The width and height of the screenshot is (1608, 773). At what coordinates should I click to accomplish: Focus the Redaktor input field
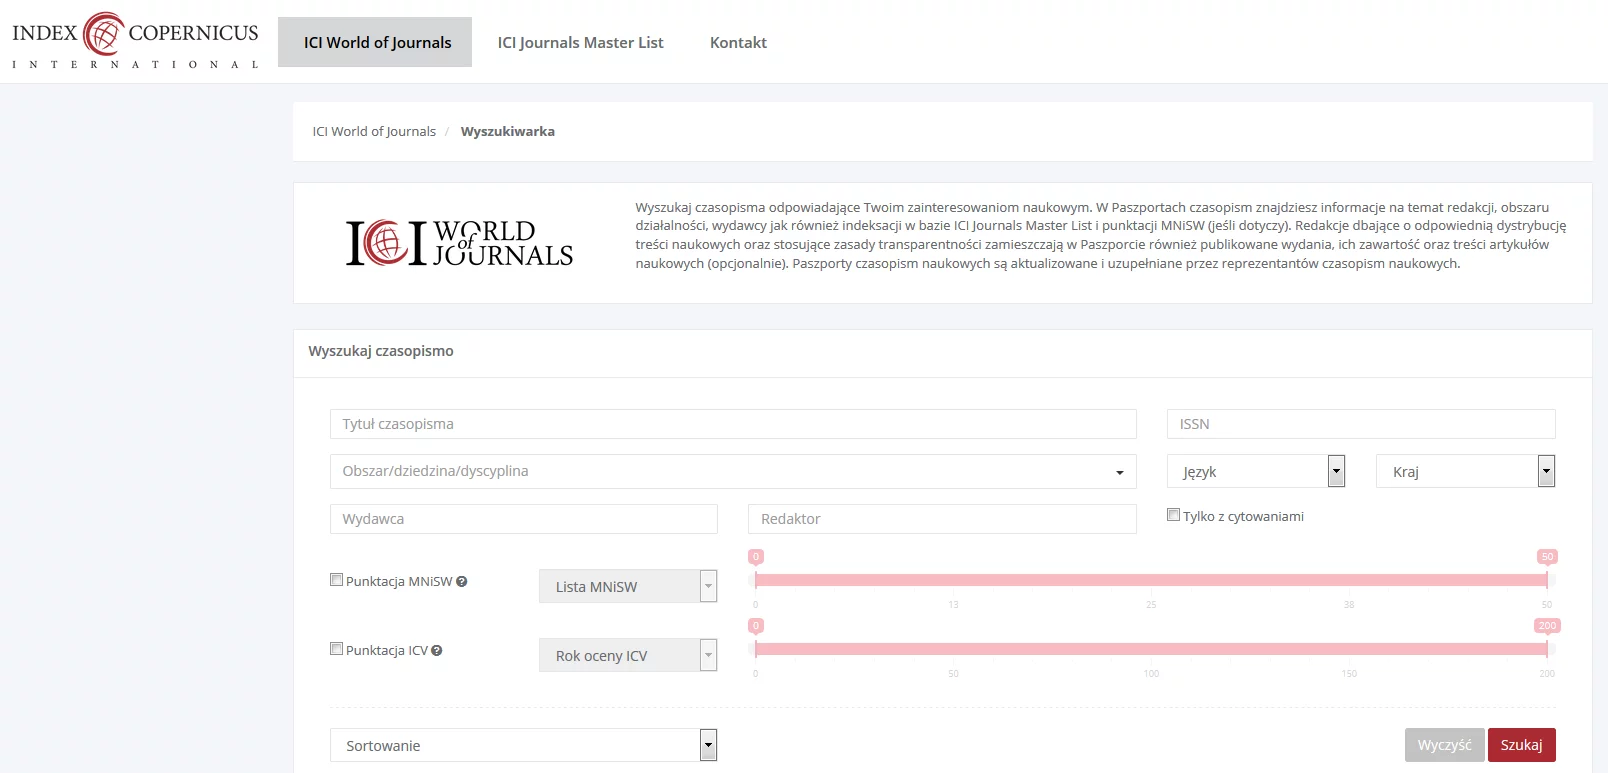(942, 519)
